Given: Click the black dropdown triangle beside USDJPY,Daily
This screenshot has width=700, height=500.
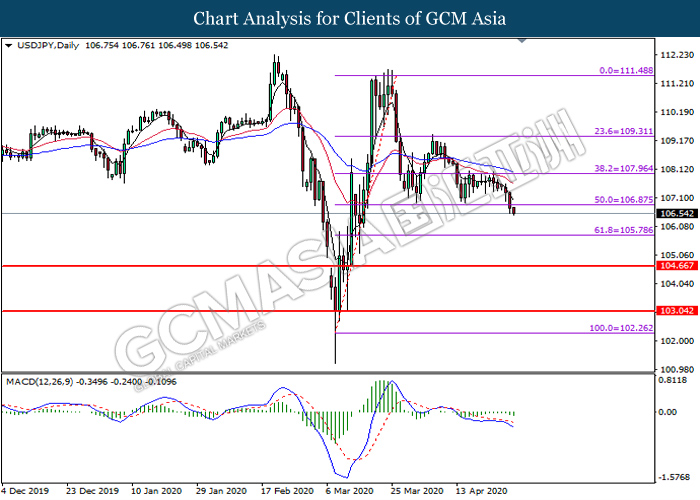Looking at the screenshot, I should (8, 46).
